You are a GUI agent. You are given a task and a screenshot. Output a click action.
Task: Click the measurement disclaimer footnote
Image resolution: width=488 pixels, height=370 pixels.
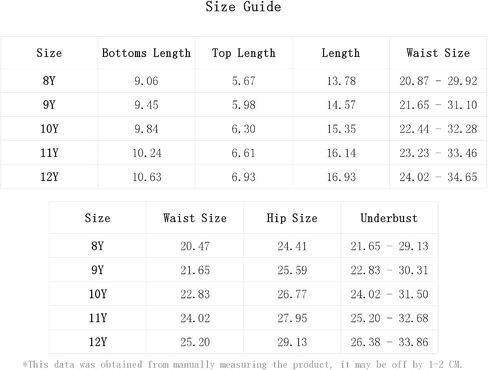pyautogui.click(x=242, y=364)
